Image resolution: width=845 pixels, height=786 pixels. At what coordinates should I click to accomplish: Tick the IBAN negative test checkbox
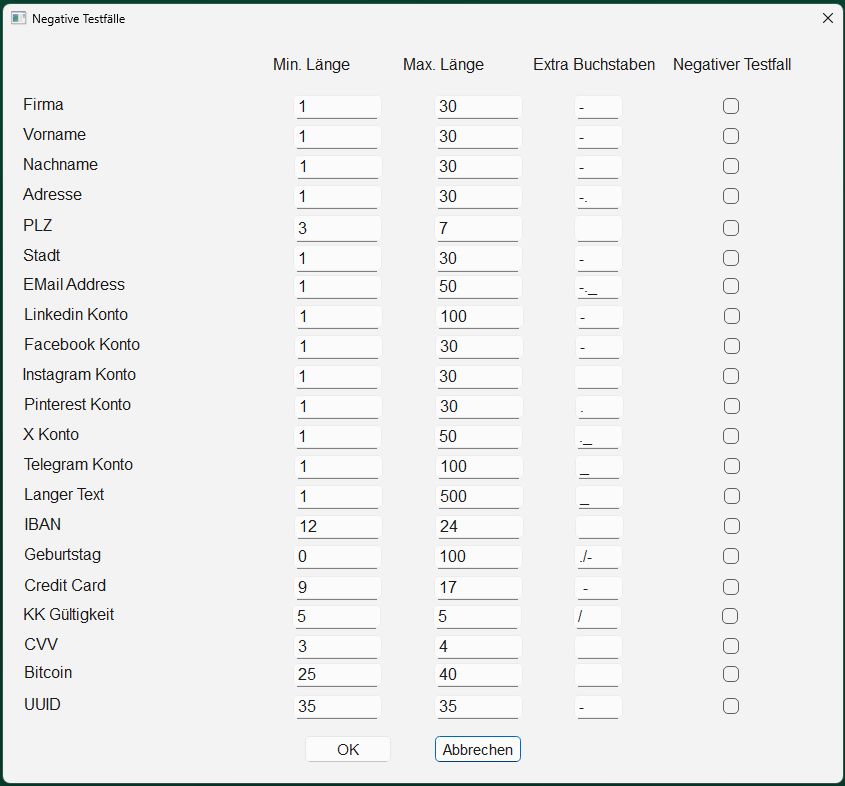[x=732, y=526]
